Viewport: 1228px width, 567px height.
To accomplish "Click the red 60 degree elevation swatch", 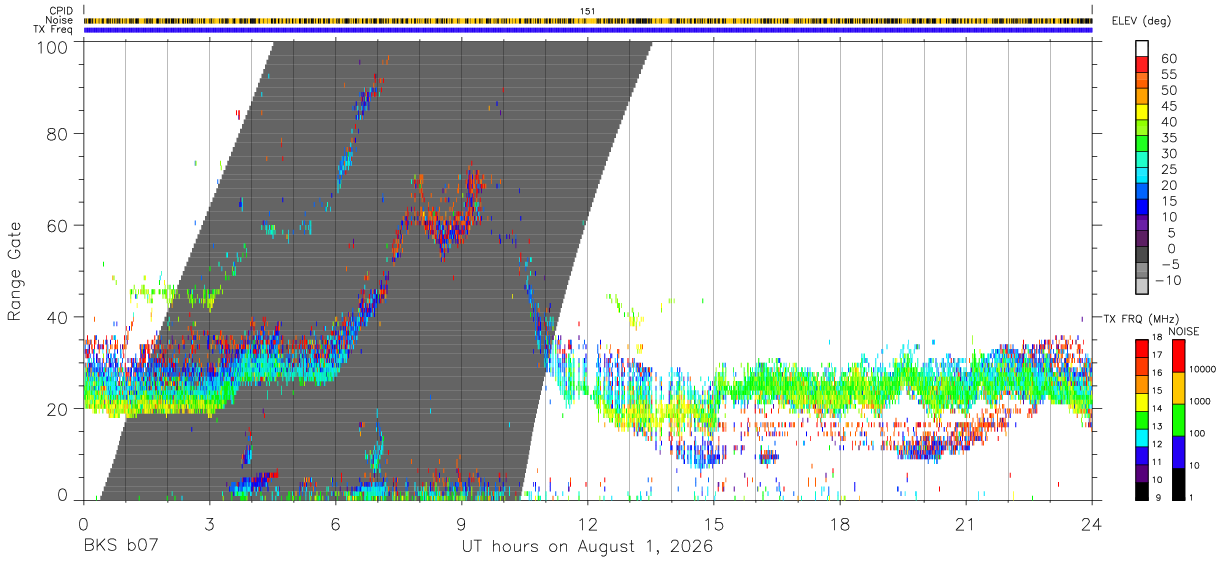I will (x=1141, y=65).
